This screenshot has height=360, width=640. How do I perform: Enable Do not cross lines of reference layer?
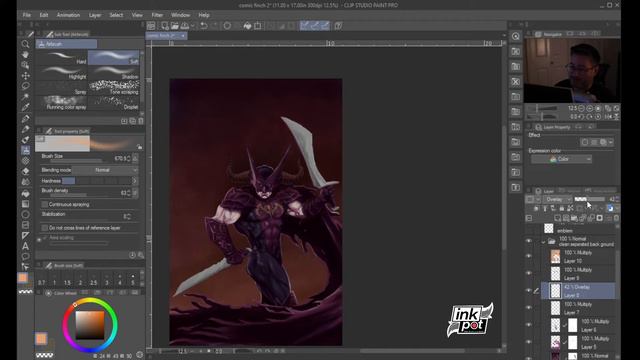(45, 228)
